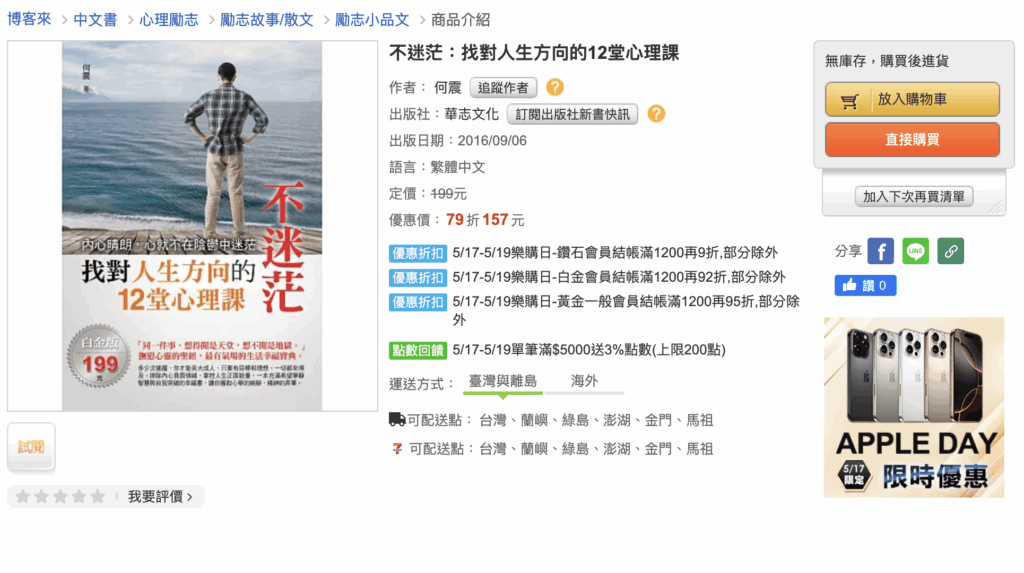
Task: Share via the LINE icon
Action: (x=916, y=251)
